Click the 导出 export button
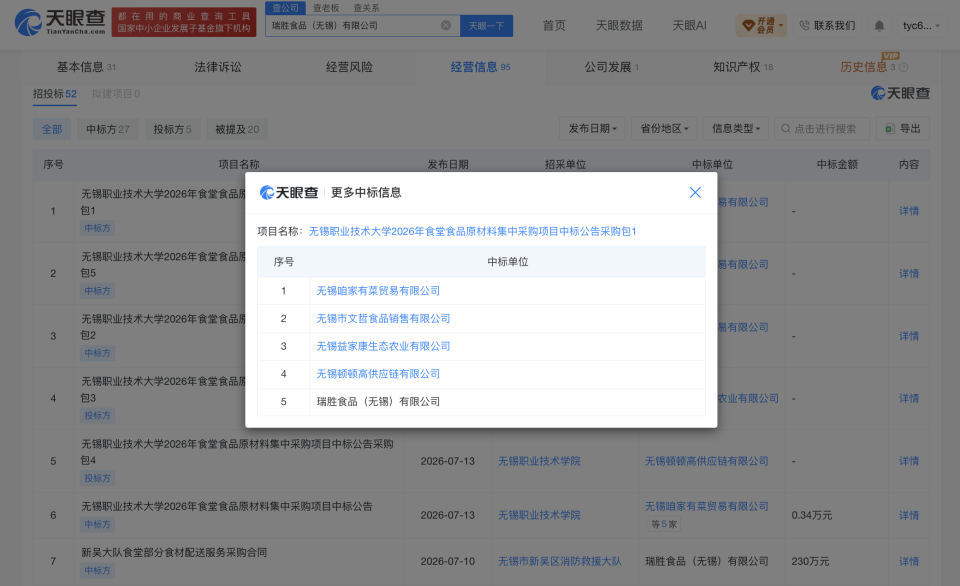Viewport: 960px width, 586px height. click(x=903, y=129)
